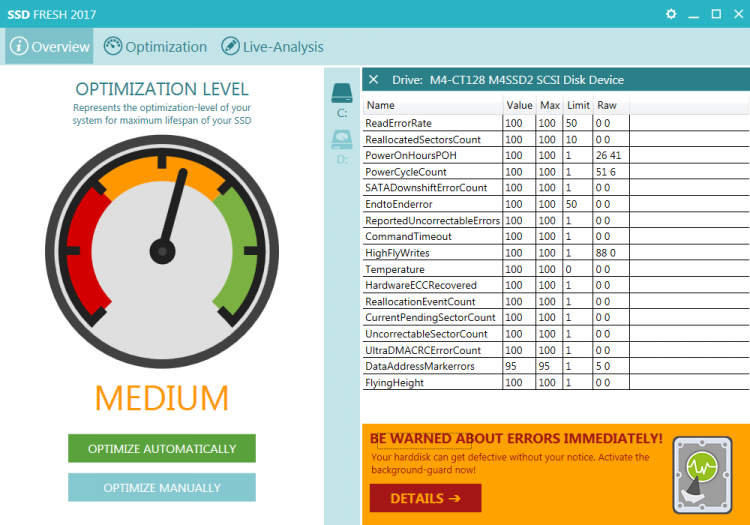Click the Live-Analysis pencil icon
The width and height of the screenshot is (750, 525).
[230, 46]
